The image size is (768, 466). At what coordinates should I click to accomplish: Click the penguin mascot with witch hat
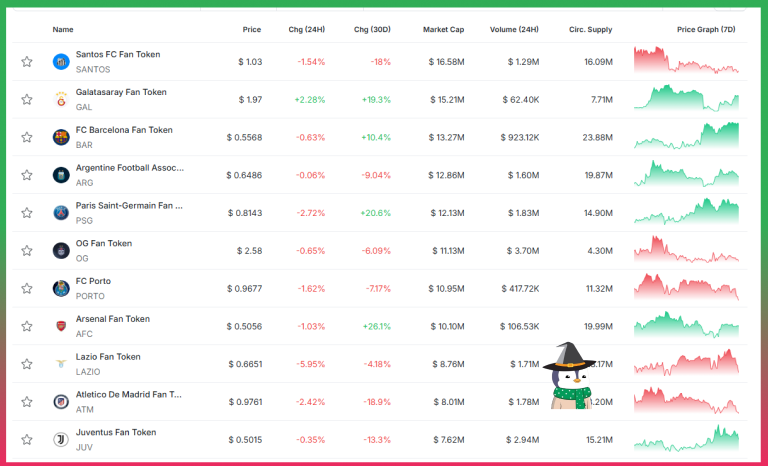[569, 376]
